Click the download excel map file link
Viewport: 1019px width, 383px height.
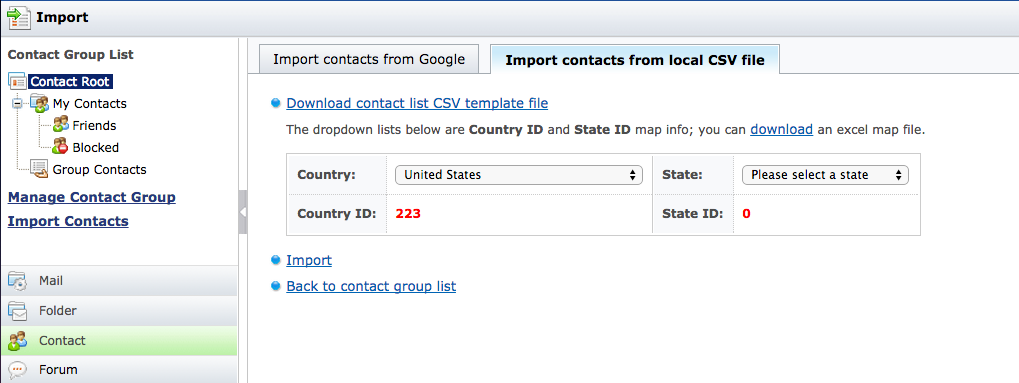click(781, 129)
